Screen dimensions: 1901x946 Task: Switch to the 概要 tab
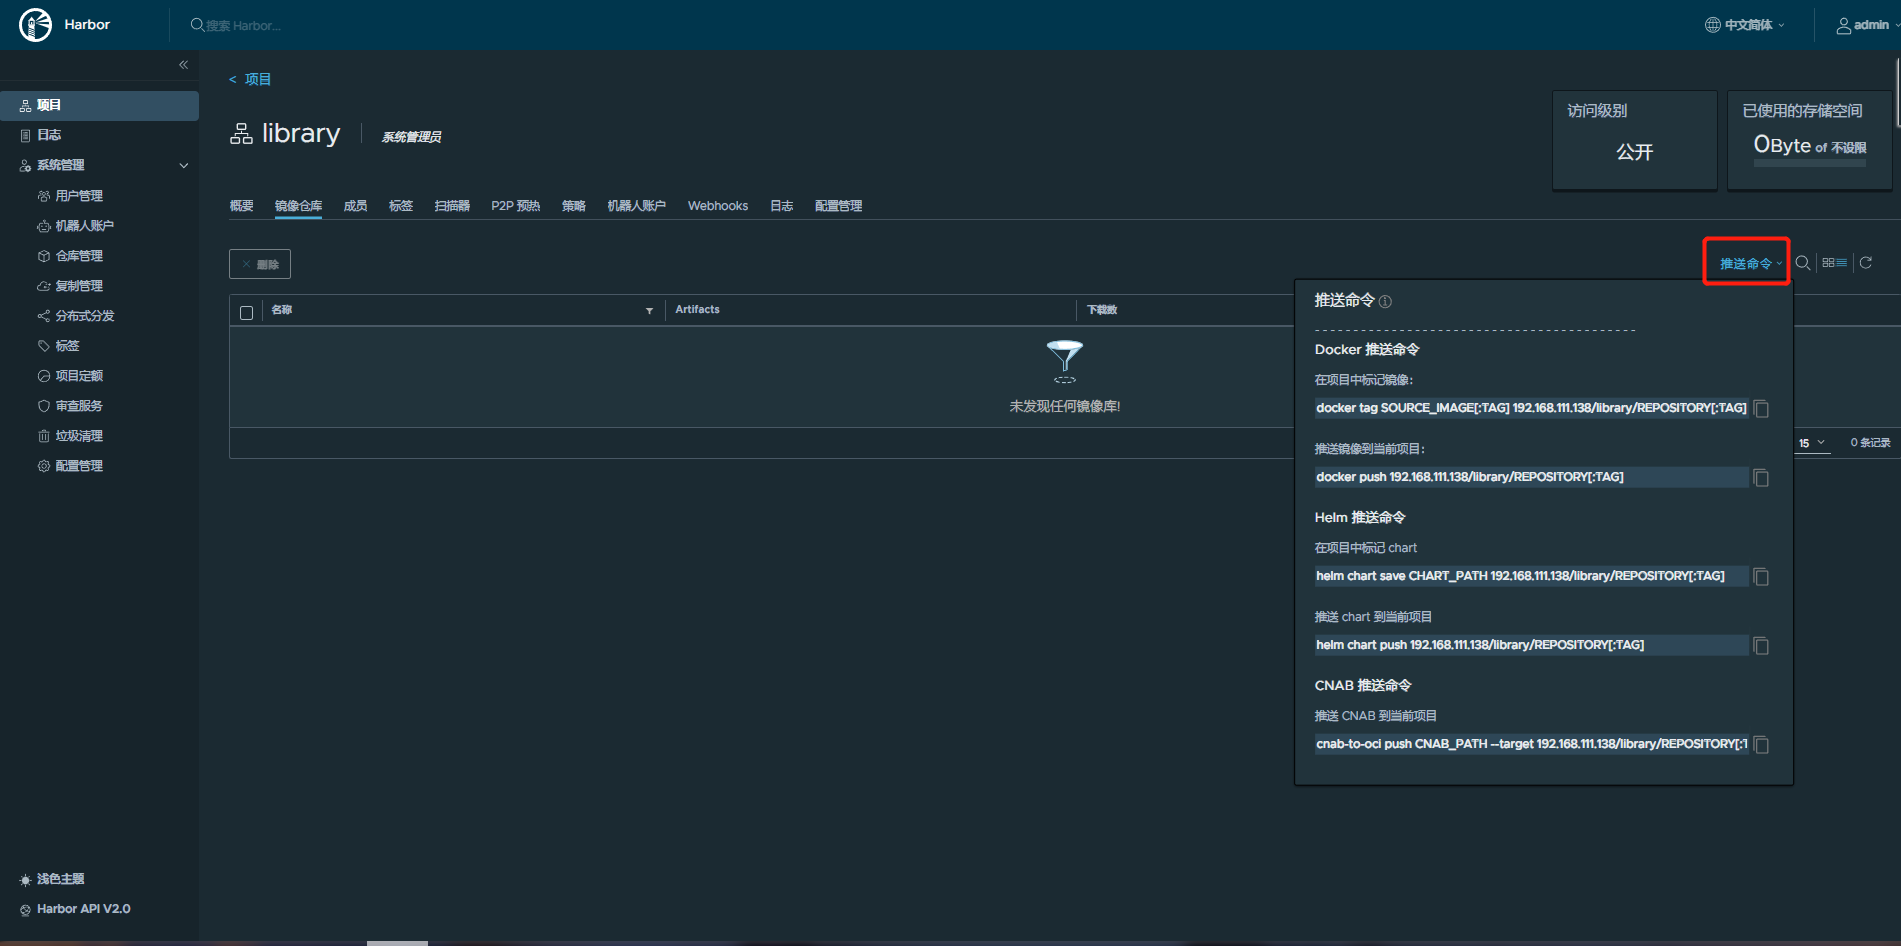(241, 206)
